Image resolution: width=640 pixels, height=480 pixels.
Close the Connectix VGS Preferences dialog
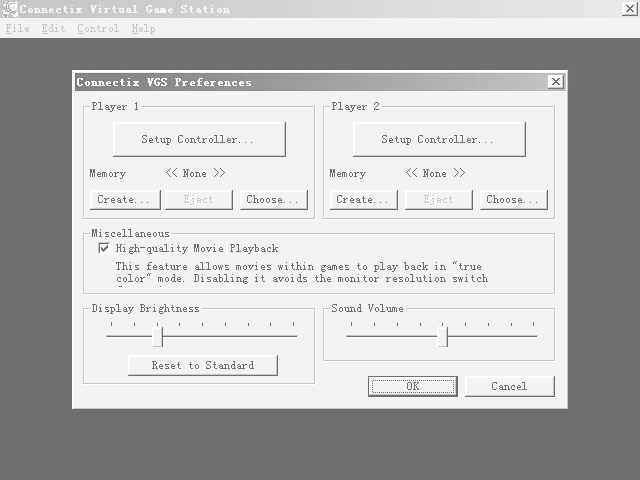coord(555,82)
